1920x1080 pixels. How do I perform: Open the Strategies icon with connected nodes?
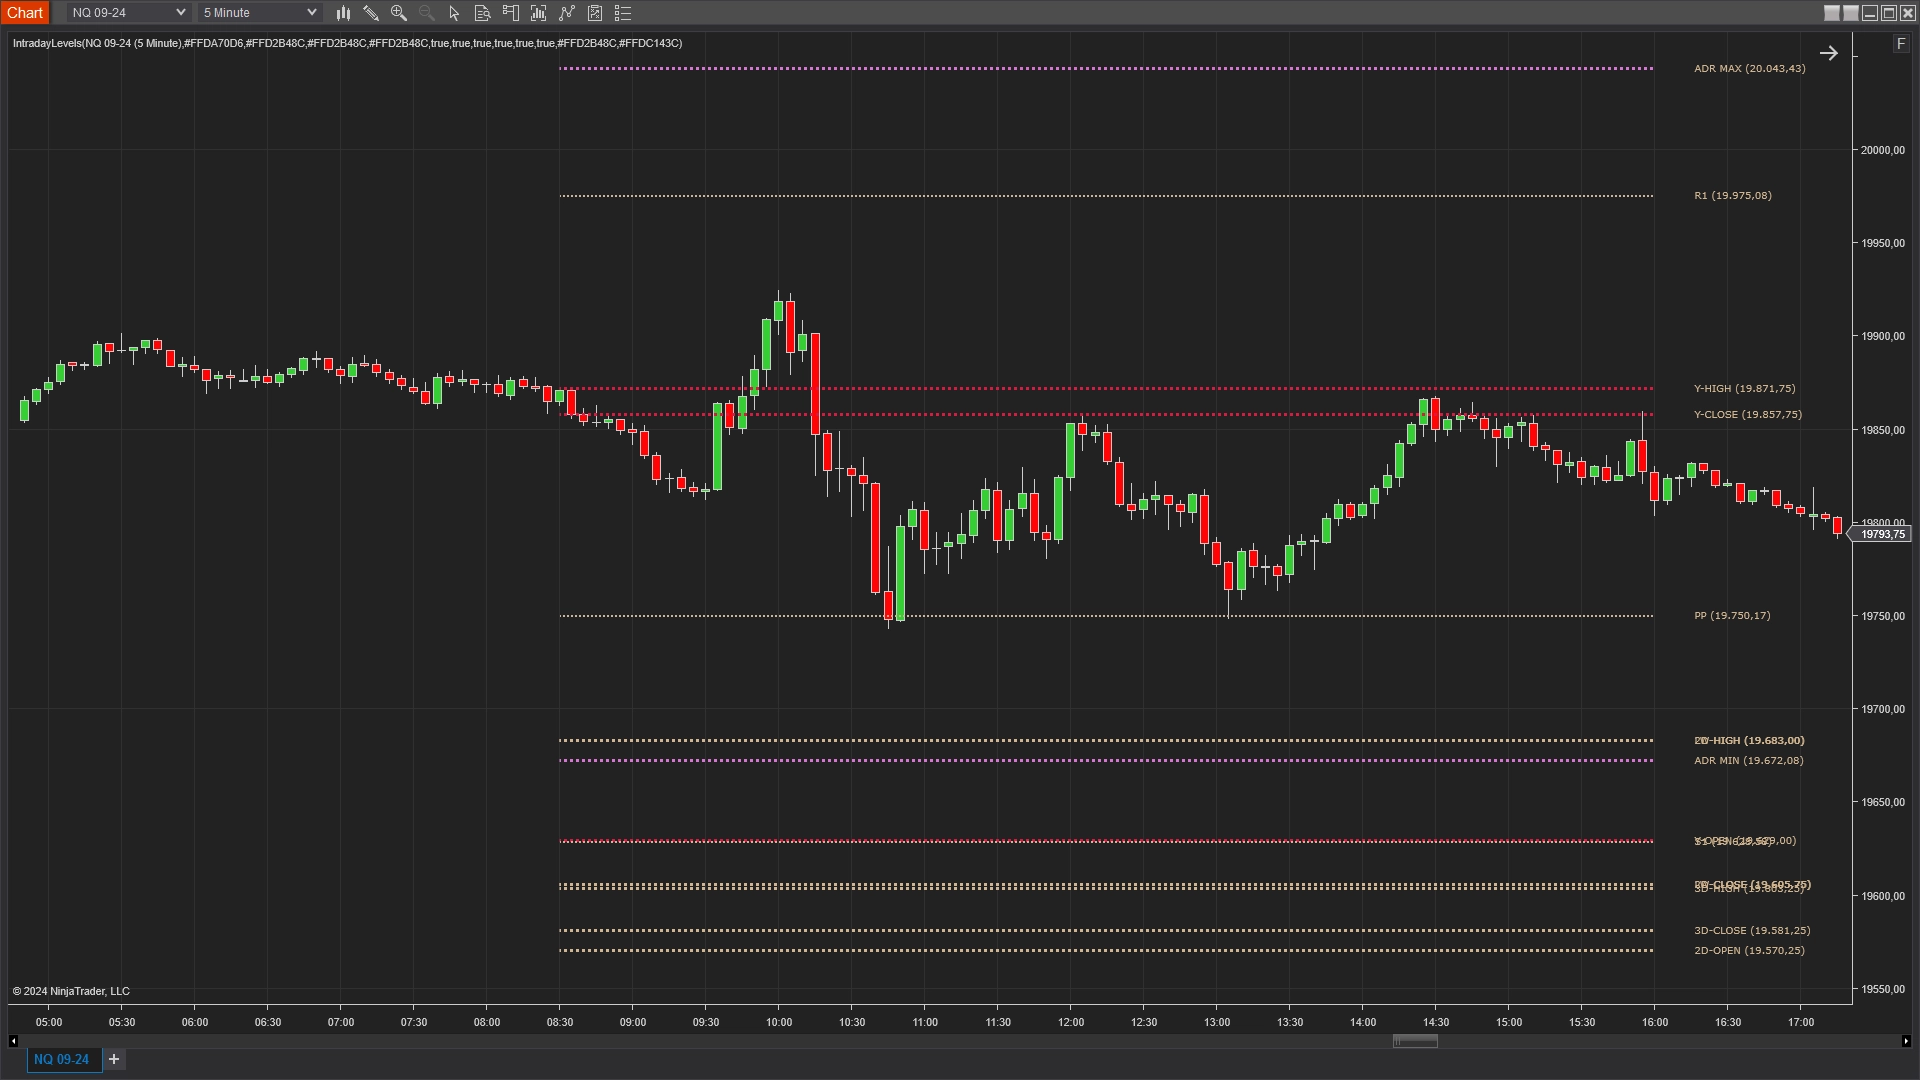[567, 13]
